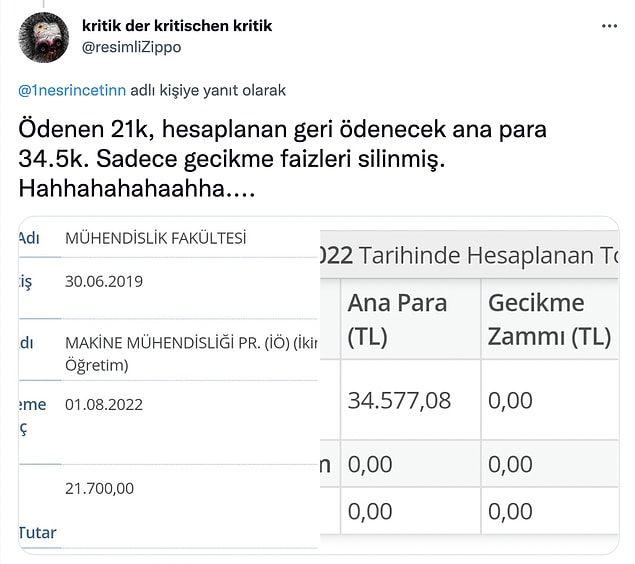Click the 01.08.2022 date value
The height and width of the screenshot is (564, 635).
tap(104, 404)
